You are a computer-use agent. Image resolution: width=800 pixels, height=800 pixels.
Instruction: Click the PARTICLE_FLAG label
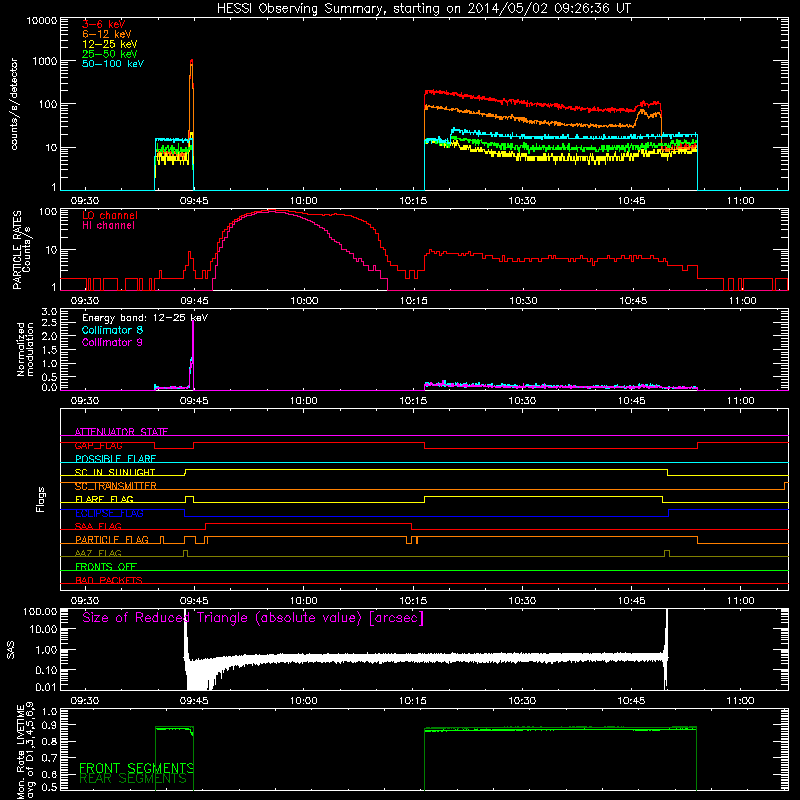[x=112, y=540]
